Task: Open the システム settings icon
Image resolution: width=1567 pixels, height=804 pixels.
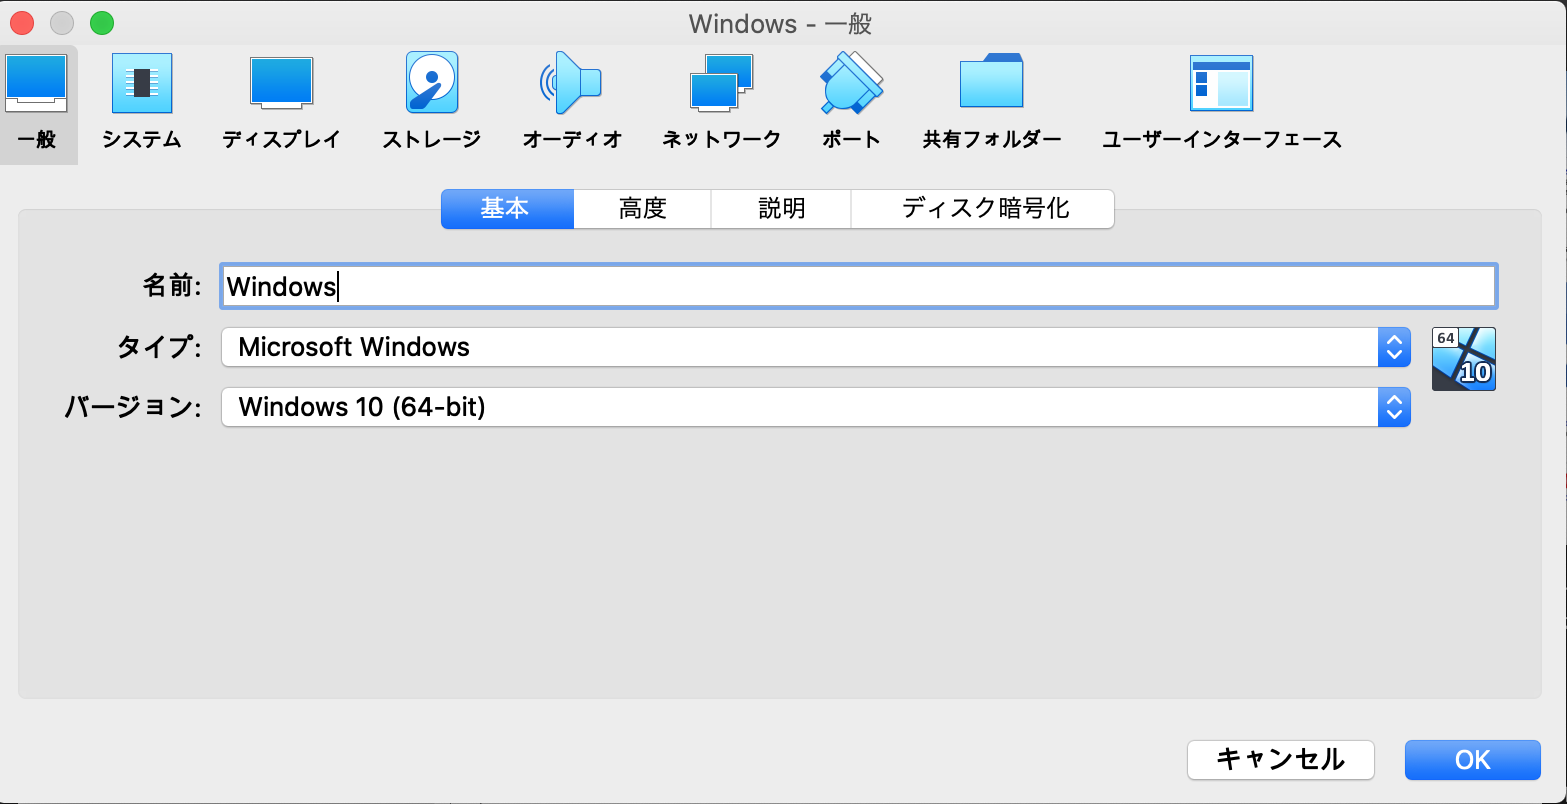Action: (141, 100)
